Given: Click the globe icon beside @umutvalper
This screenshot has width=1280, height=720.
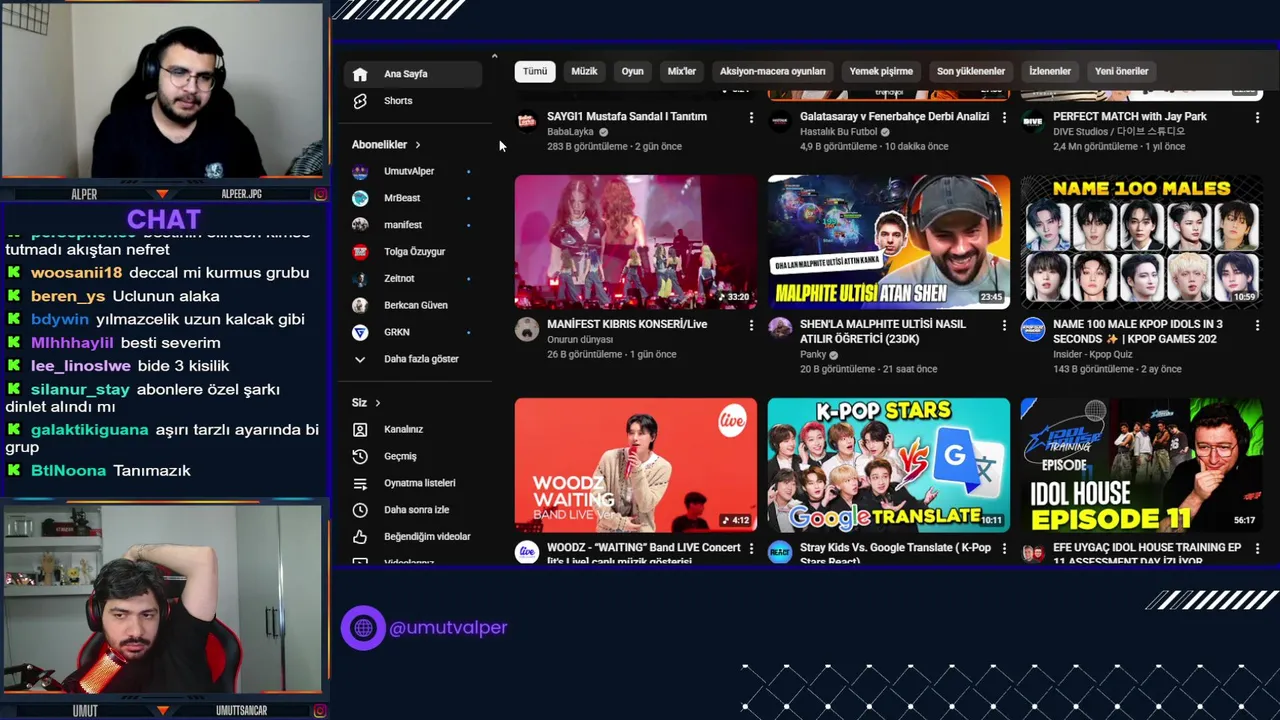Looking at the screenshot, I should tap(363, 628).
